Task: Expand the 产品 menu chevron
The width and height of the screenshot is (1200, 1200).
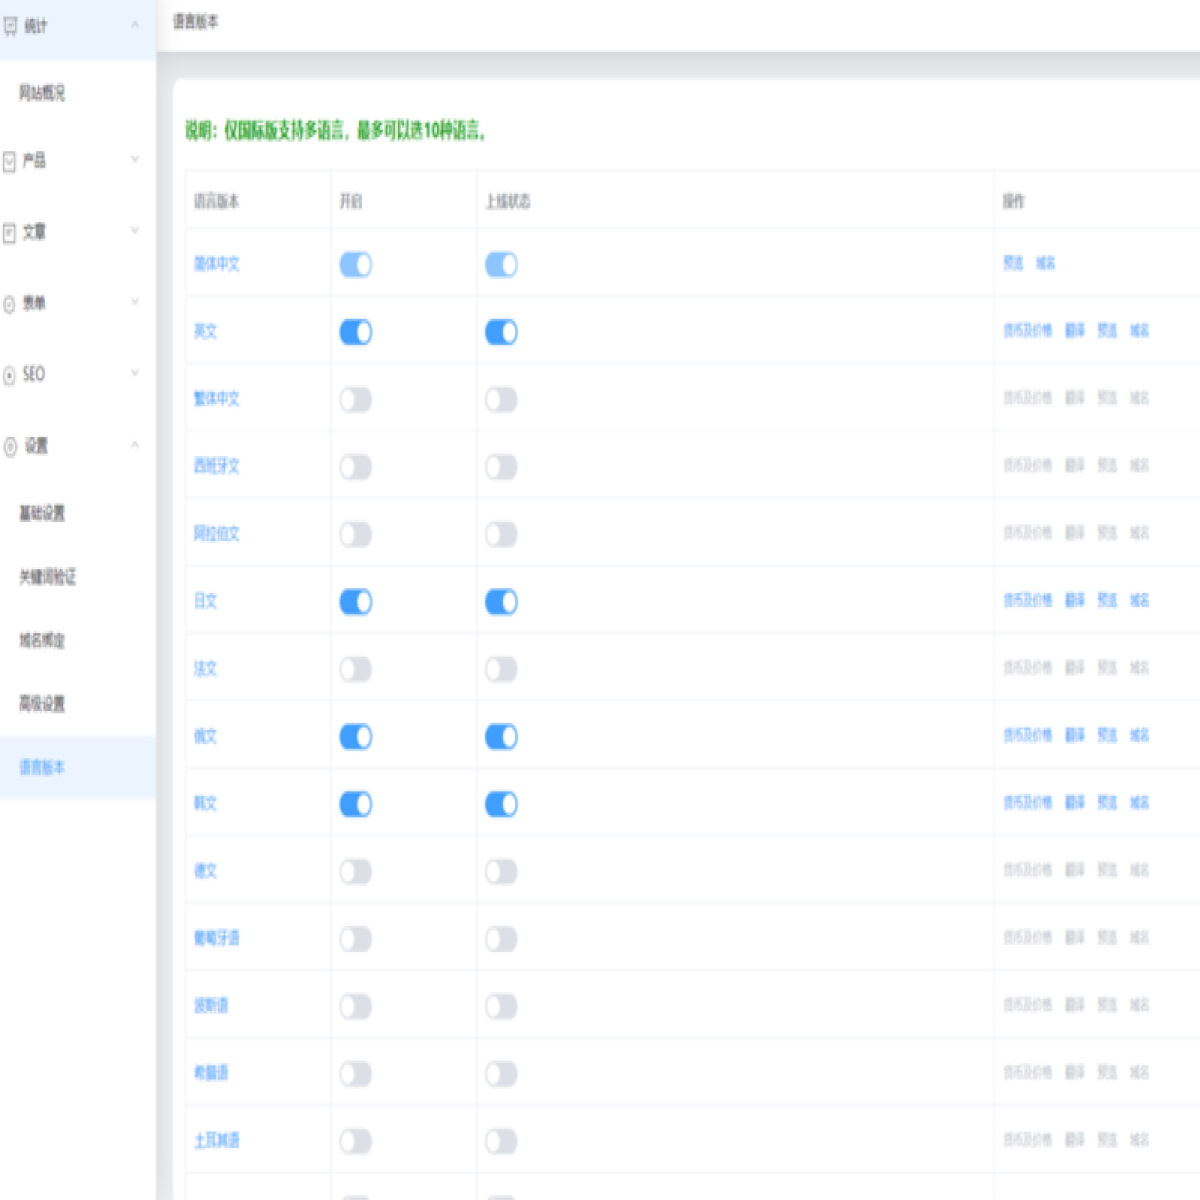Action: (135, 159)
